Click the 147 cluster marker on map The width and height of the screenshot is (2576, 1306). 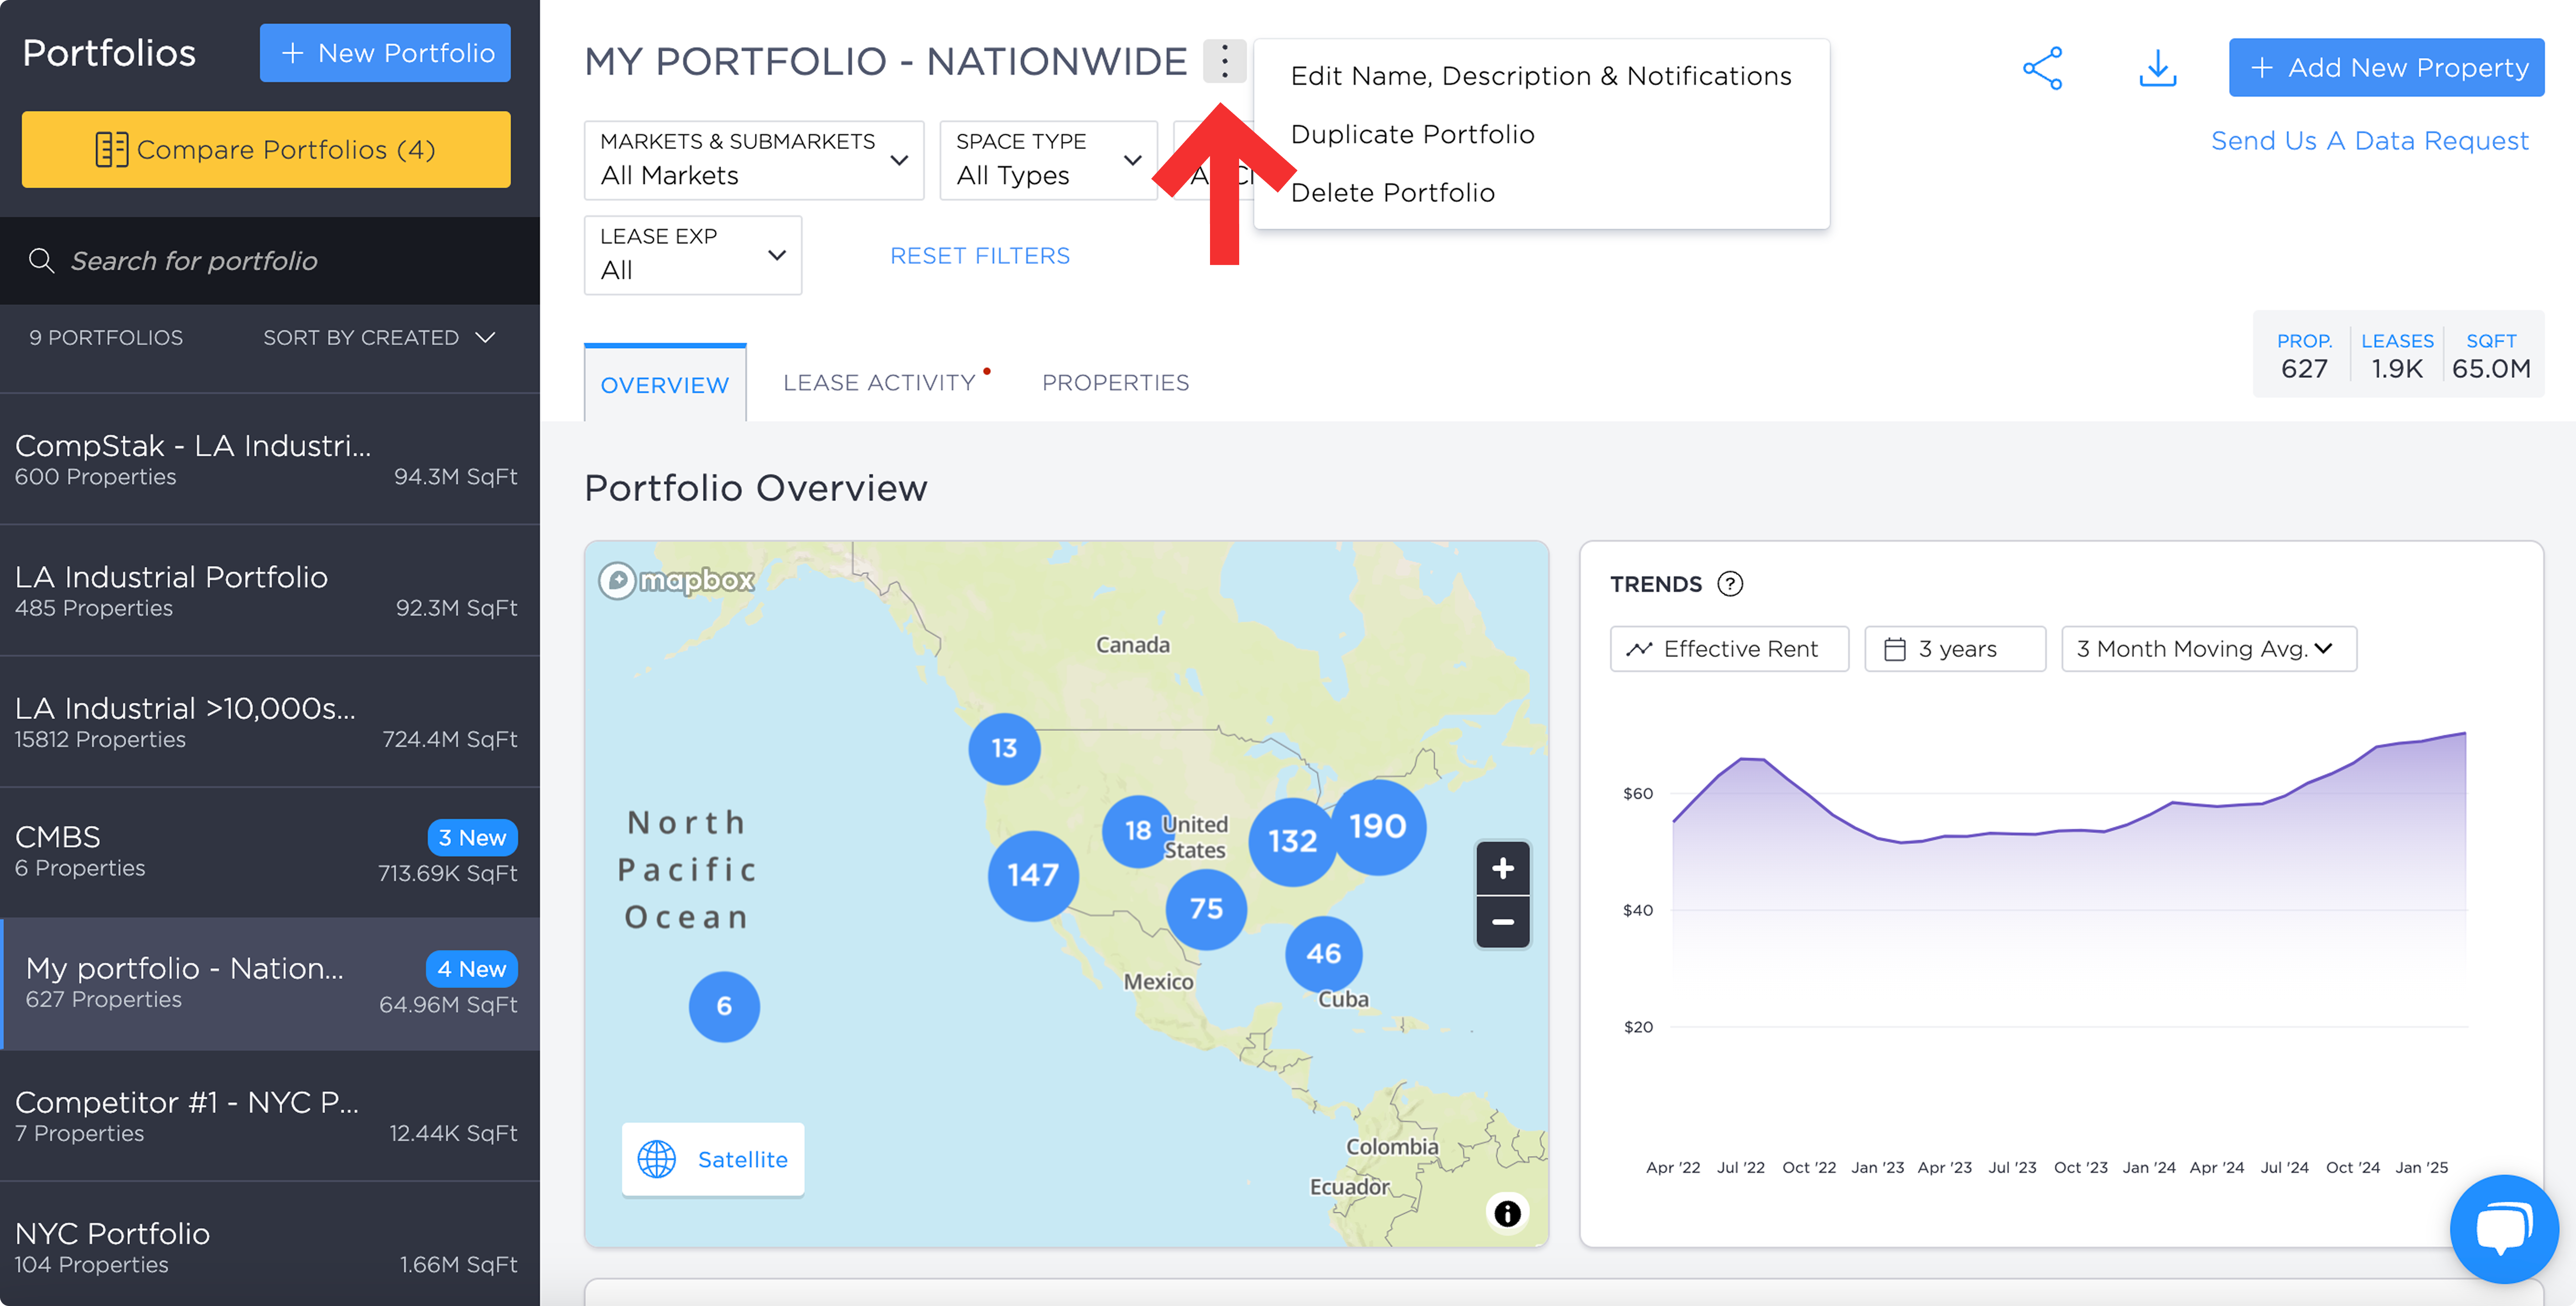coord(1033,875)
